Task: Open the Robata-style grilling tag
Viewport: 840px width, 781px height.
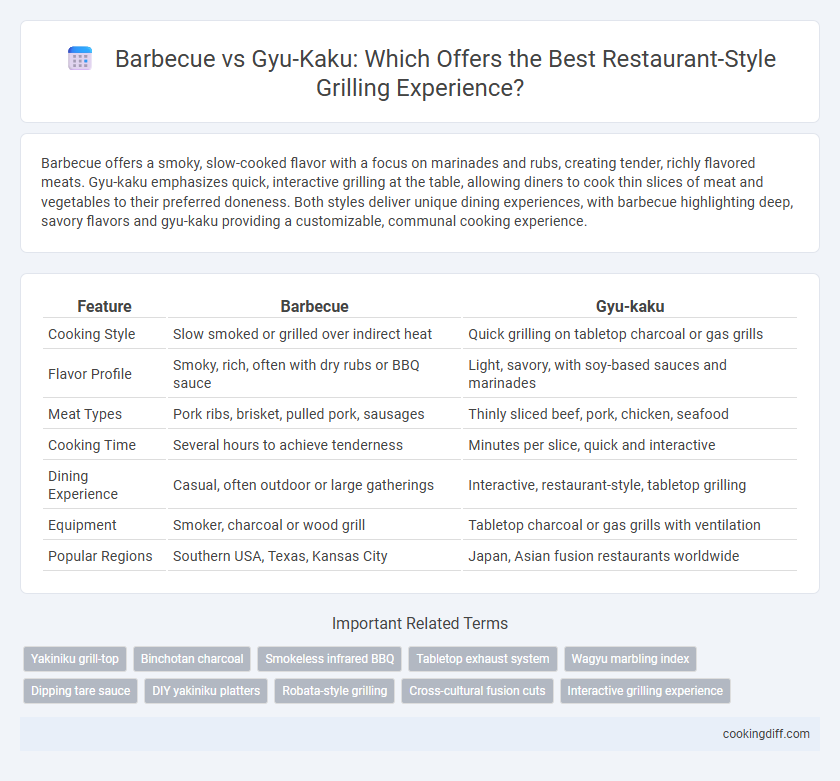Action: point(334,691)
